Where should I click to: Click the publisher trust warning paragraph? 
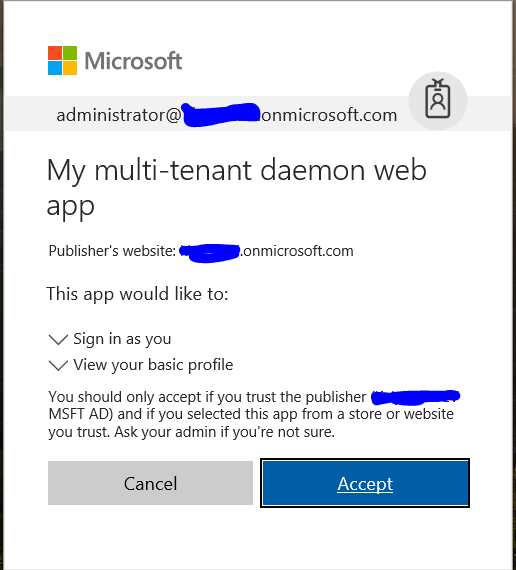[x=254, y=414]
